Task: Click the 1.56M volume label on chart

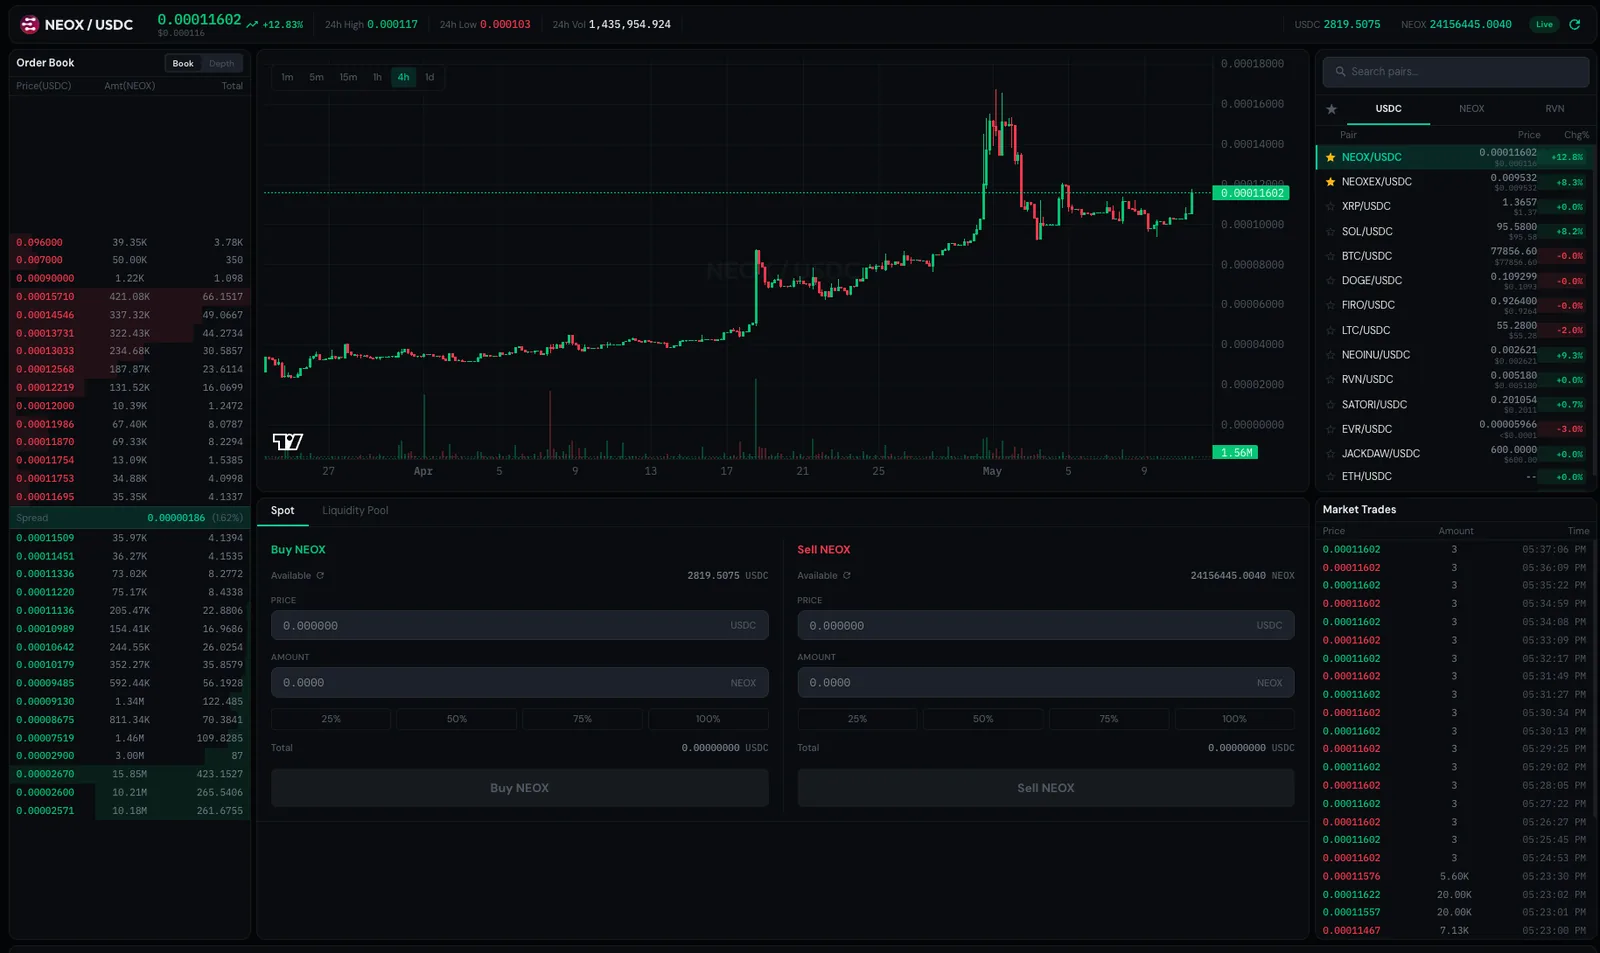Action: pyautogui.click(x=1236, y=453)
